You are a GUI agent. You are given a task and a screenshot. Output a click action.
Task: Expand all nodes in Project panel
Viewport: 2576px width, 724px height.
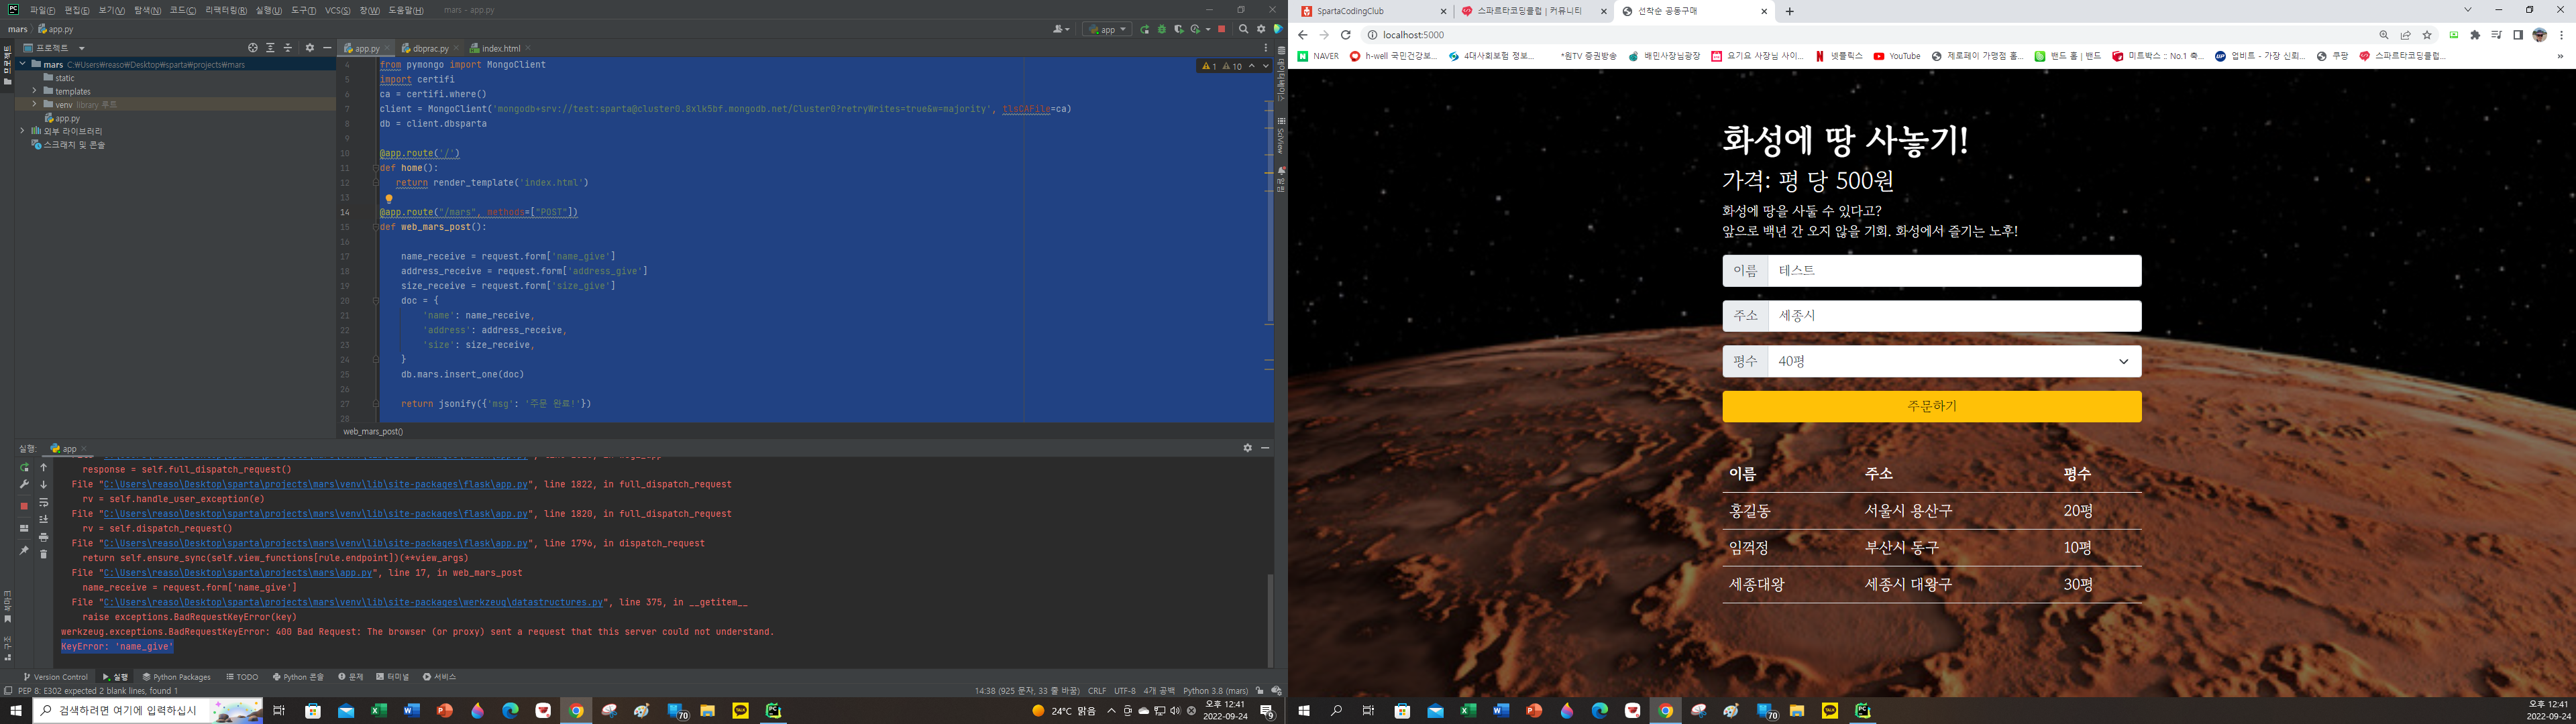coord(270,48)
